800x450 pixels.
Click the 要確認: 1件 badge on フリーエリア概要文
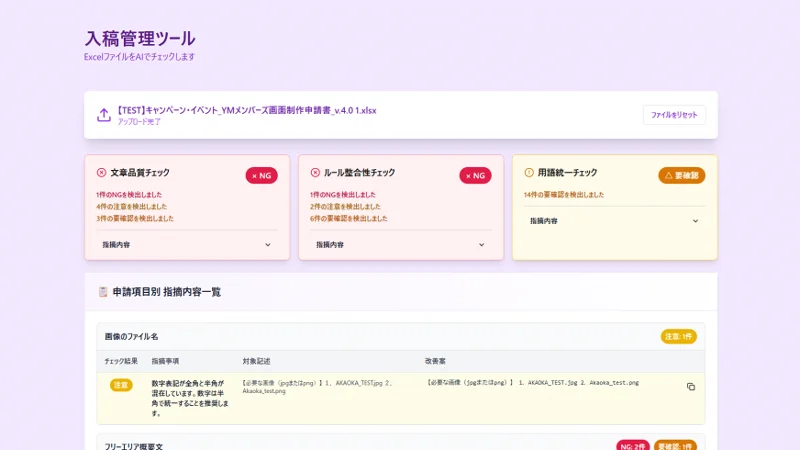pyautogui.click(x=675, y=446)
